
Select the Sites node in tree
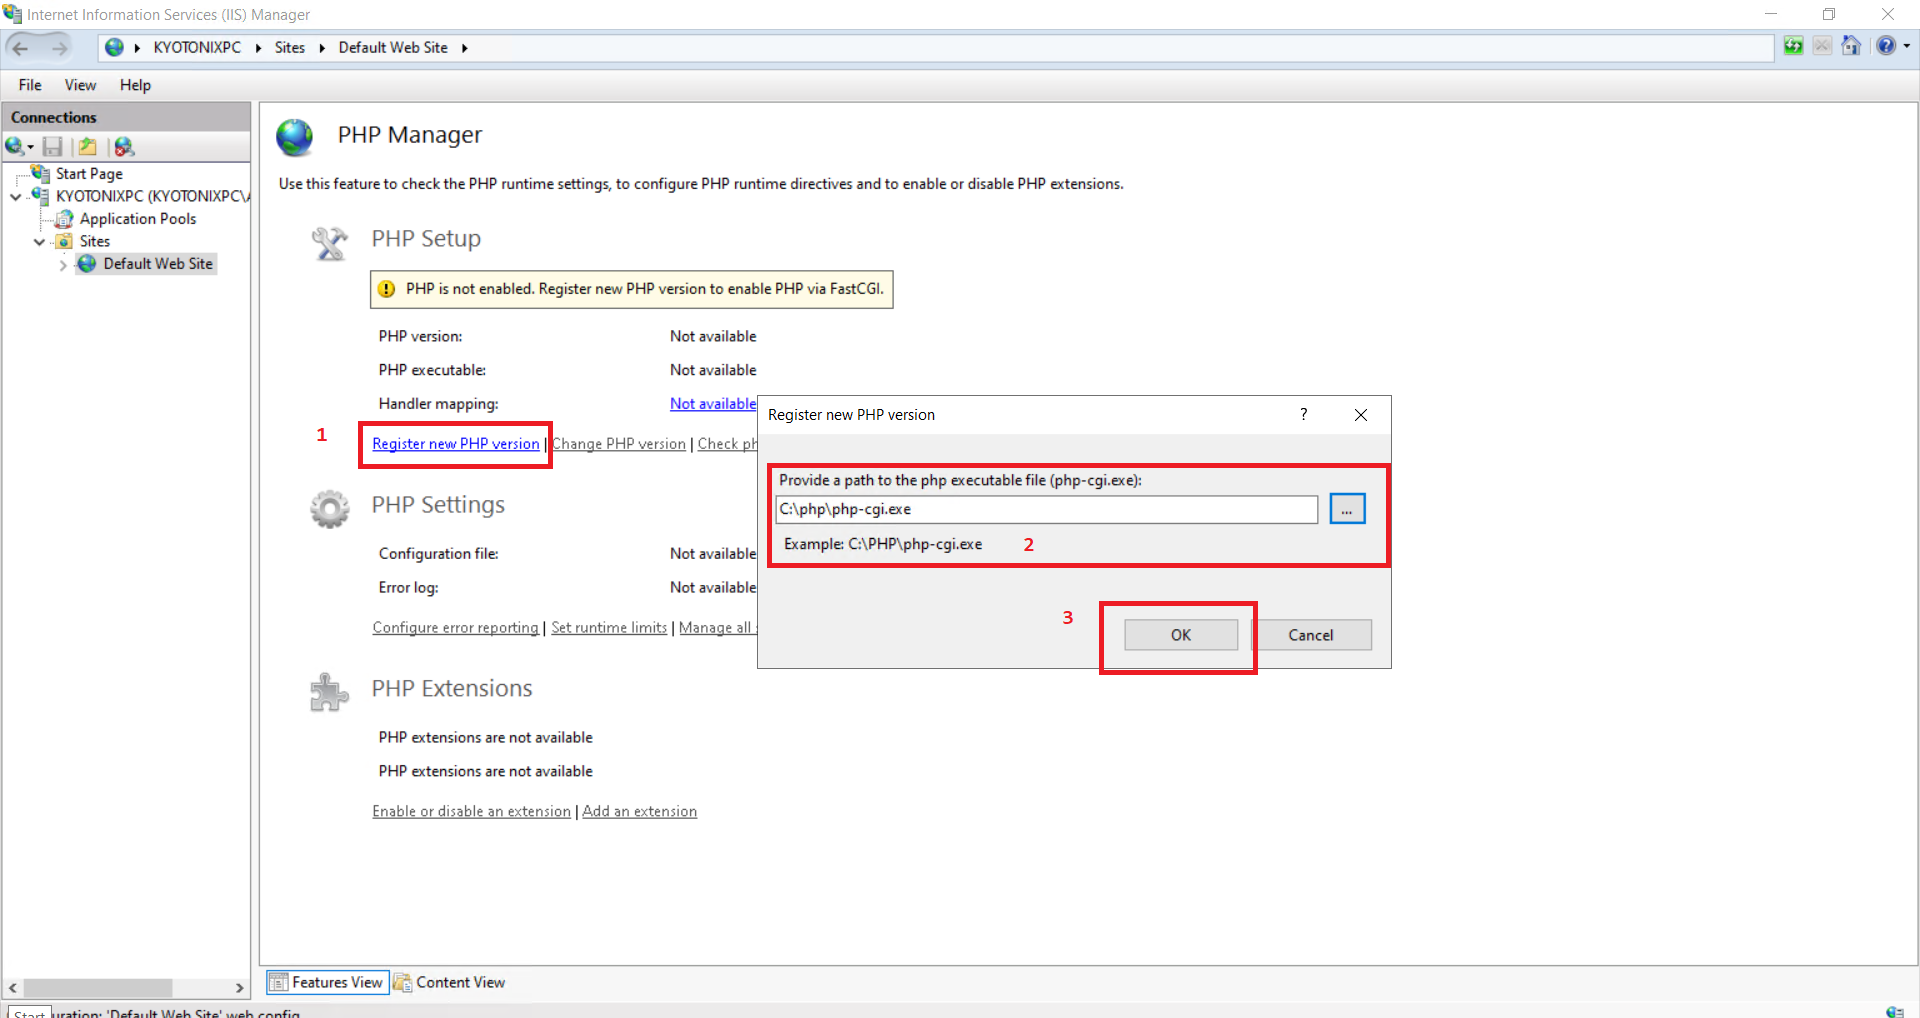95,241
